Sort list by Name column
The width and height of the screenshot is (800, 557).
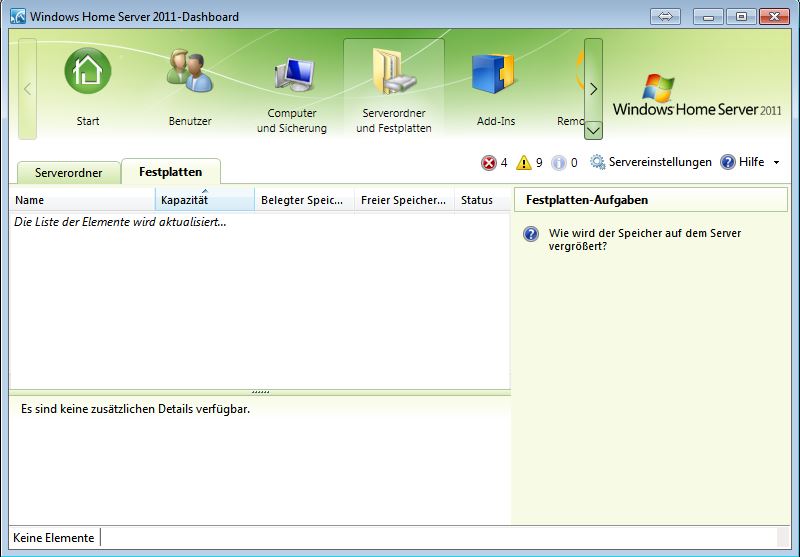pos(82,200)
